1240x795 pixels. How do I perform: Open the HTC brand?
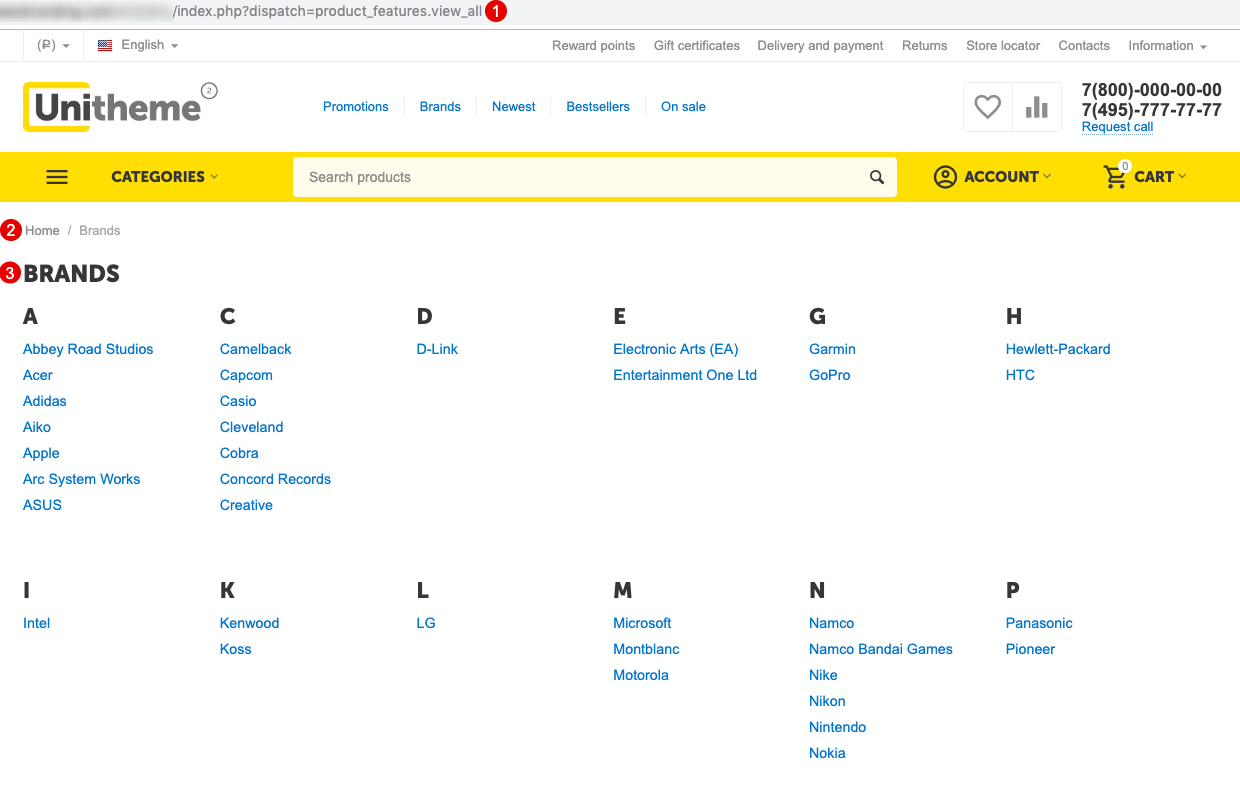[1020, 375]
